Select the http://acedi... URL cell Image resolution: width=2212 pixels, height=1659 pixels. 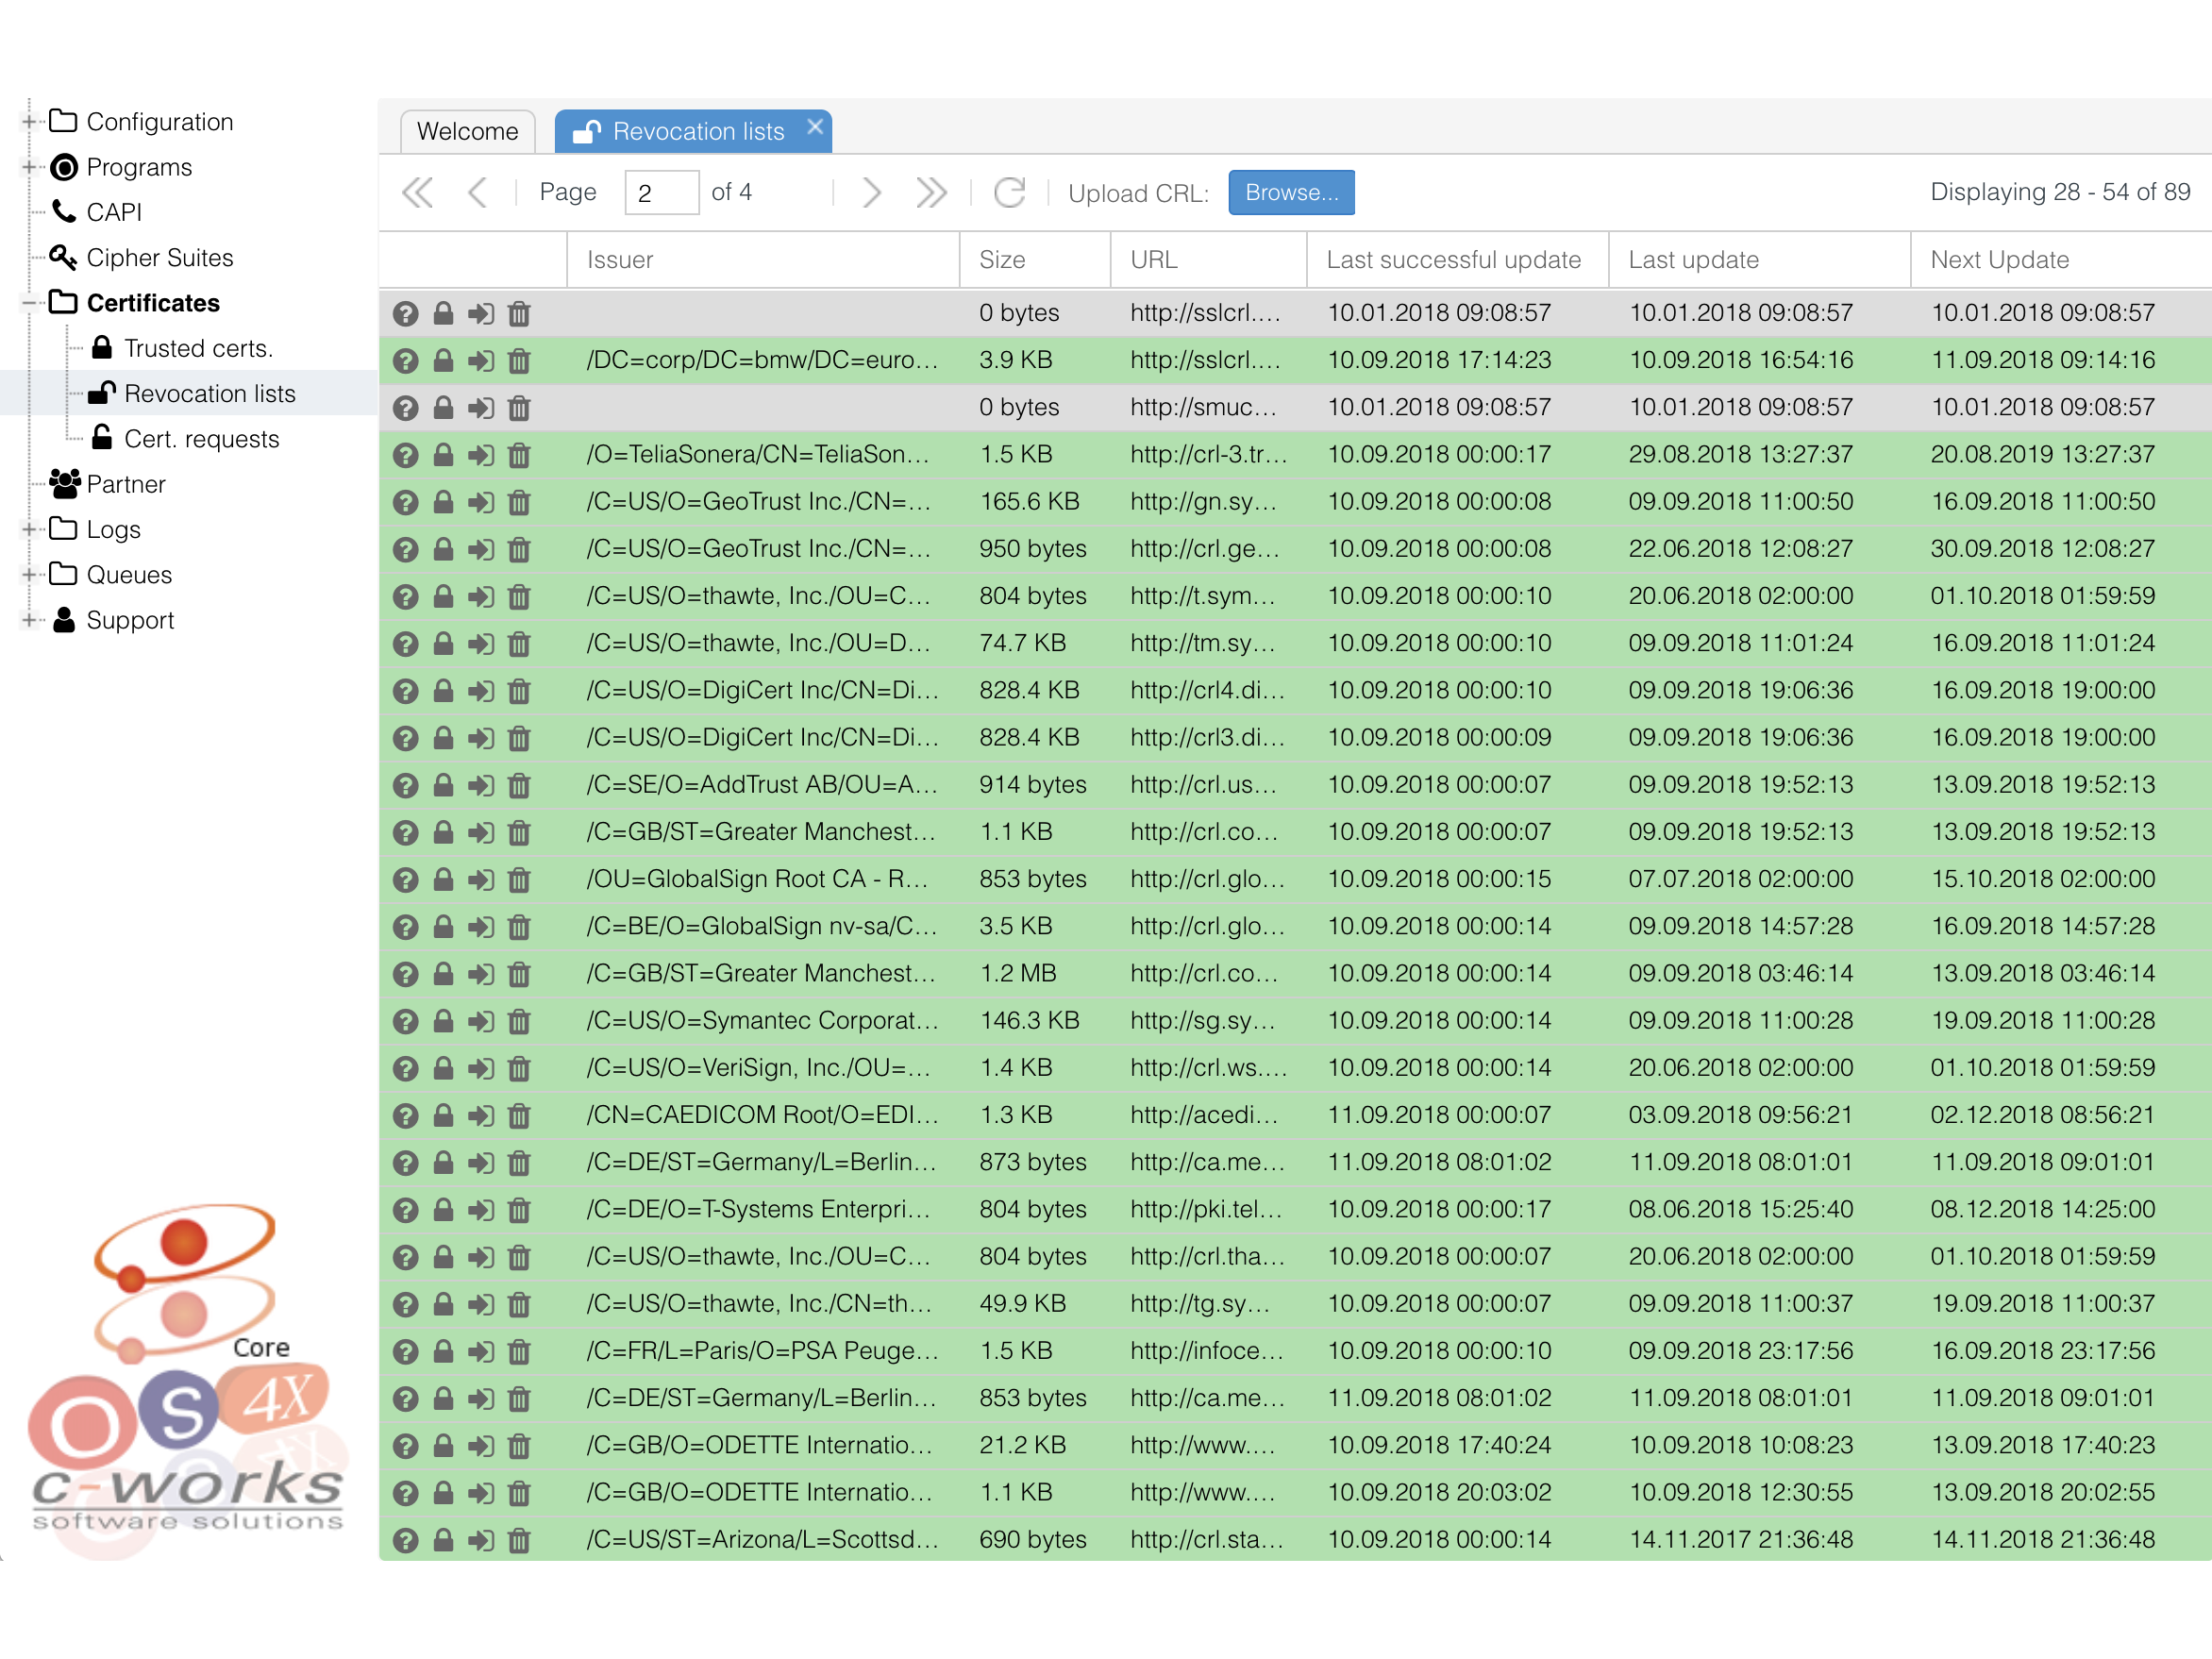pos(1208,1115)
